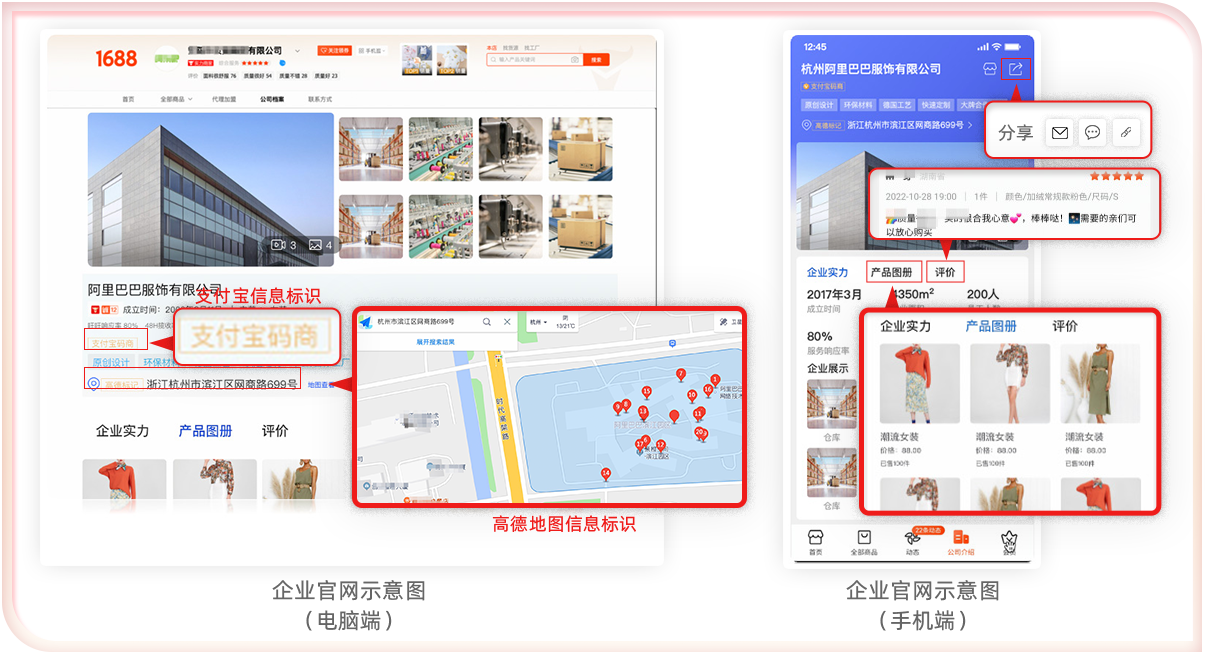Select 产品图册 tab on desktop page

tap(205, 431)
